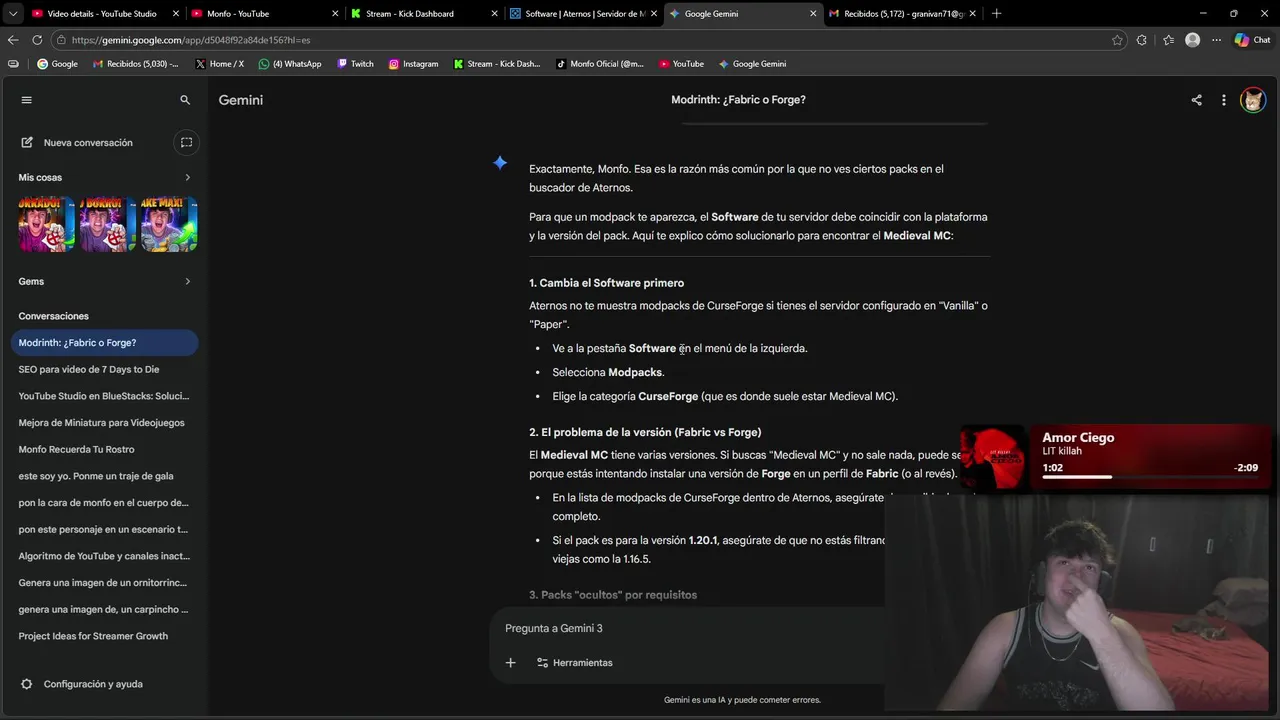Click the Amor Ciego album cover
Viewport: 1280px width, 720px height.
(994, 457)
